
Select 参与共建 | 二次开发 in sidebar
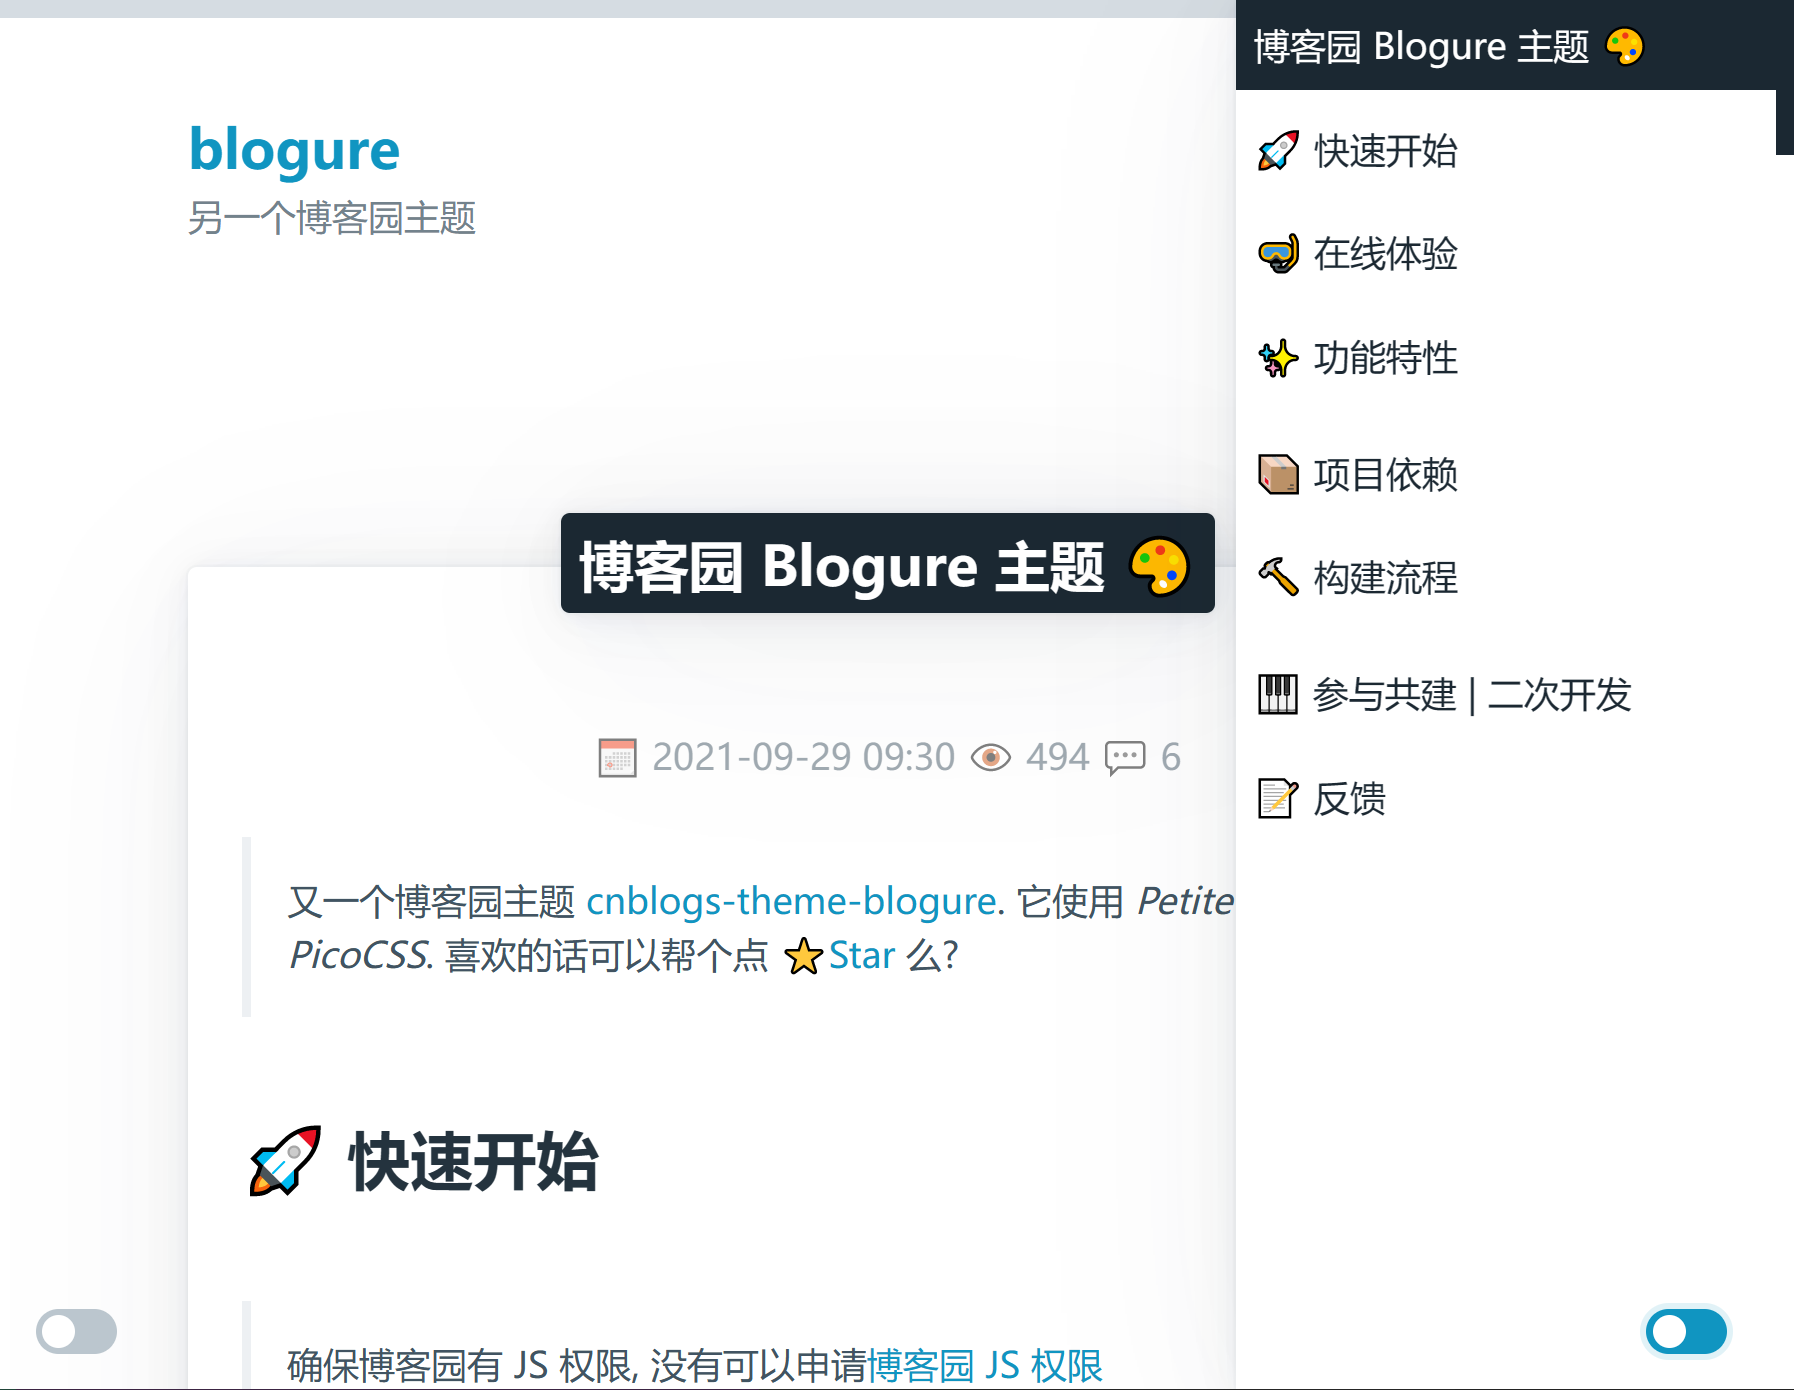click(1472, 694)
